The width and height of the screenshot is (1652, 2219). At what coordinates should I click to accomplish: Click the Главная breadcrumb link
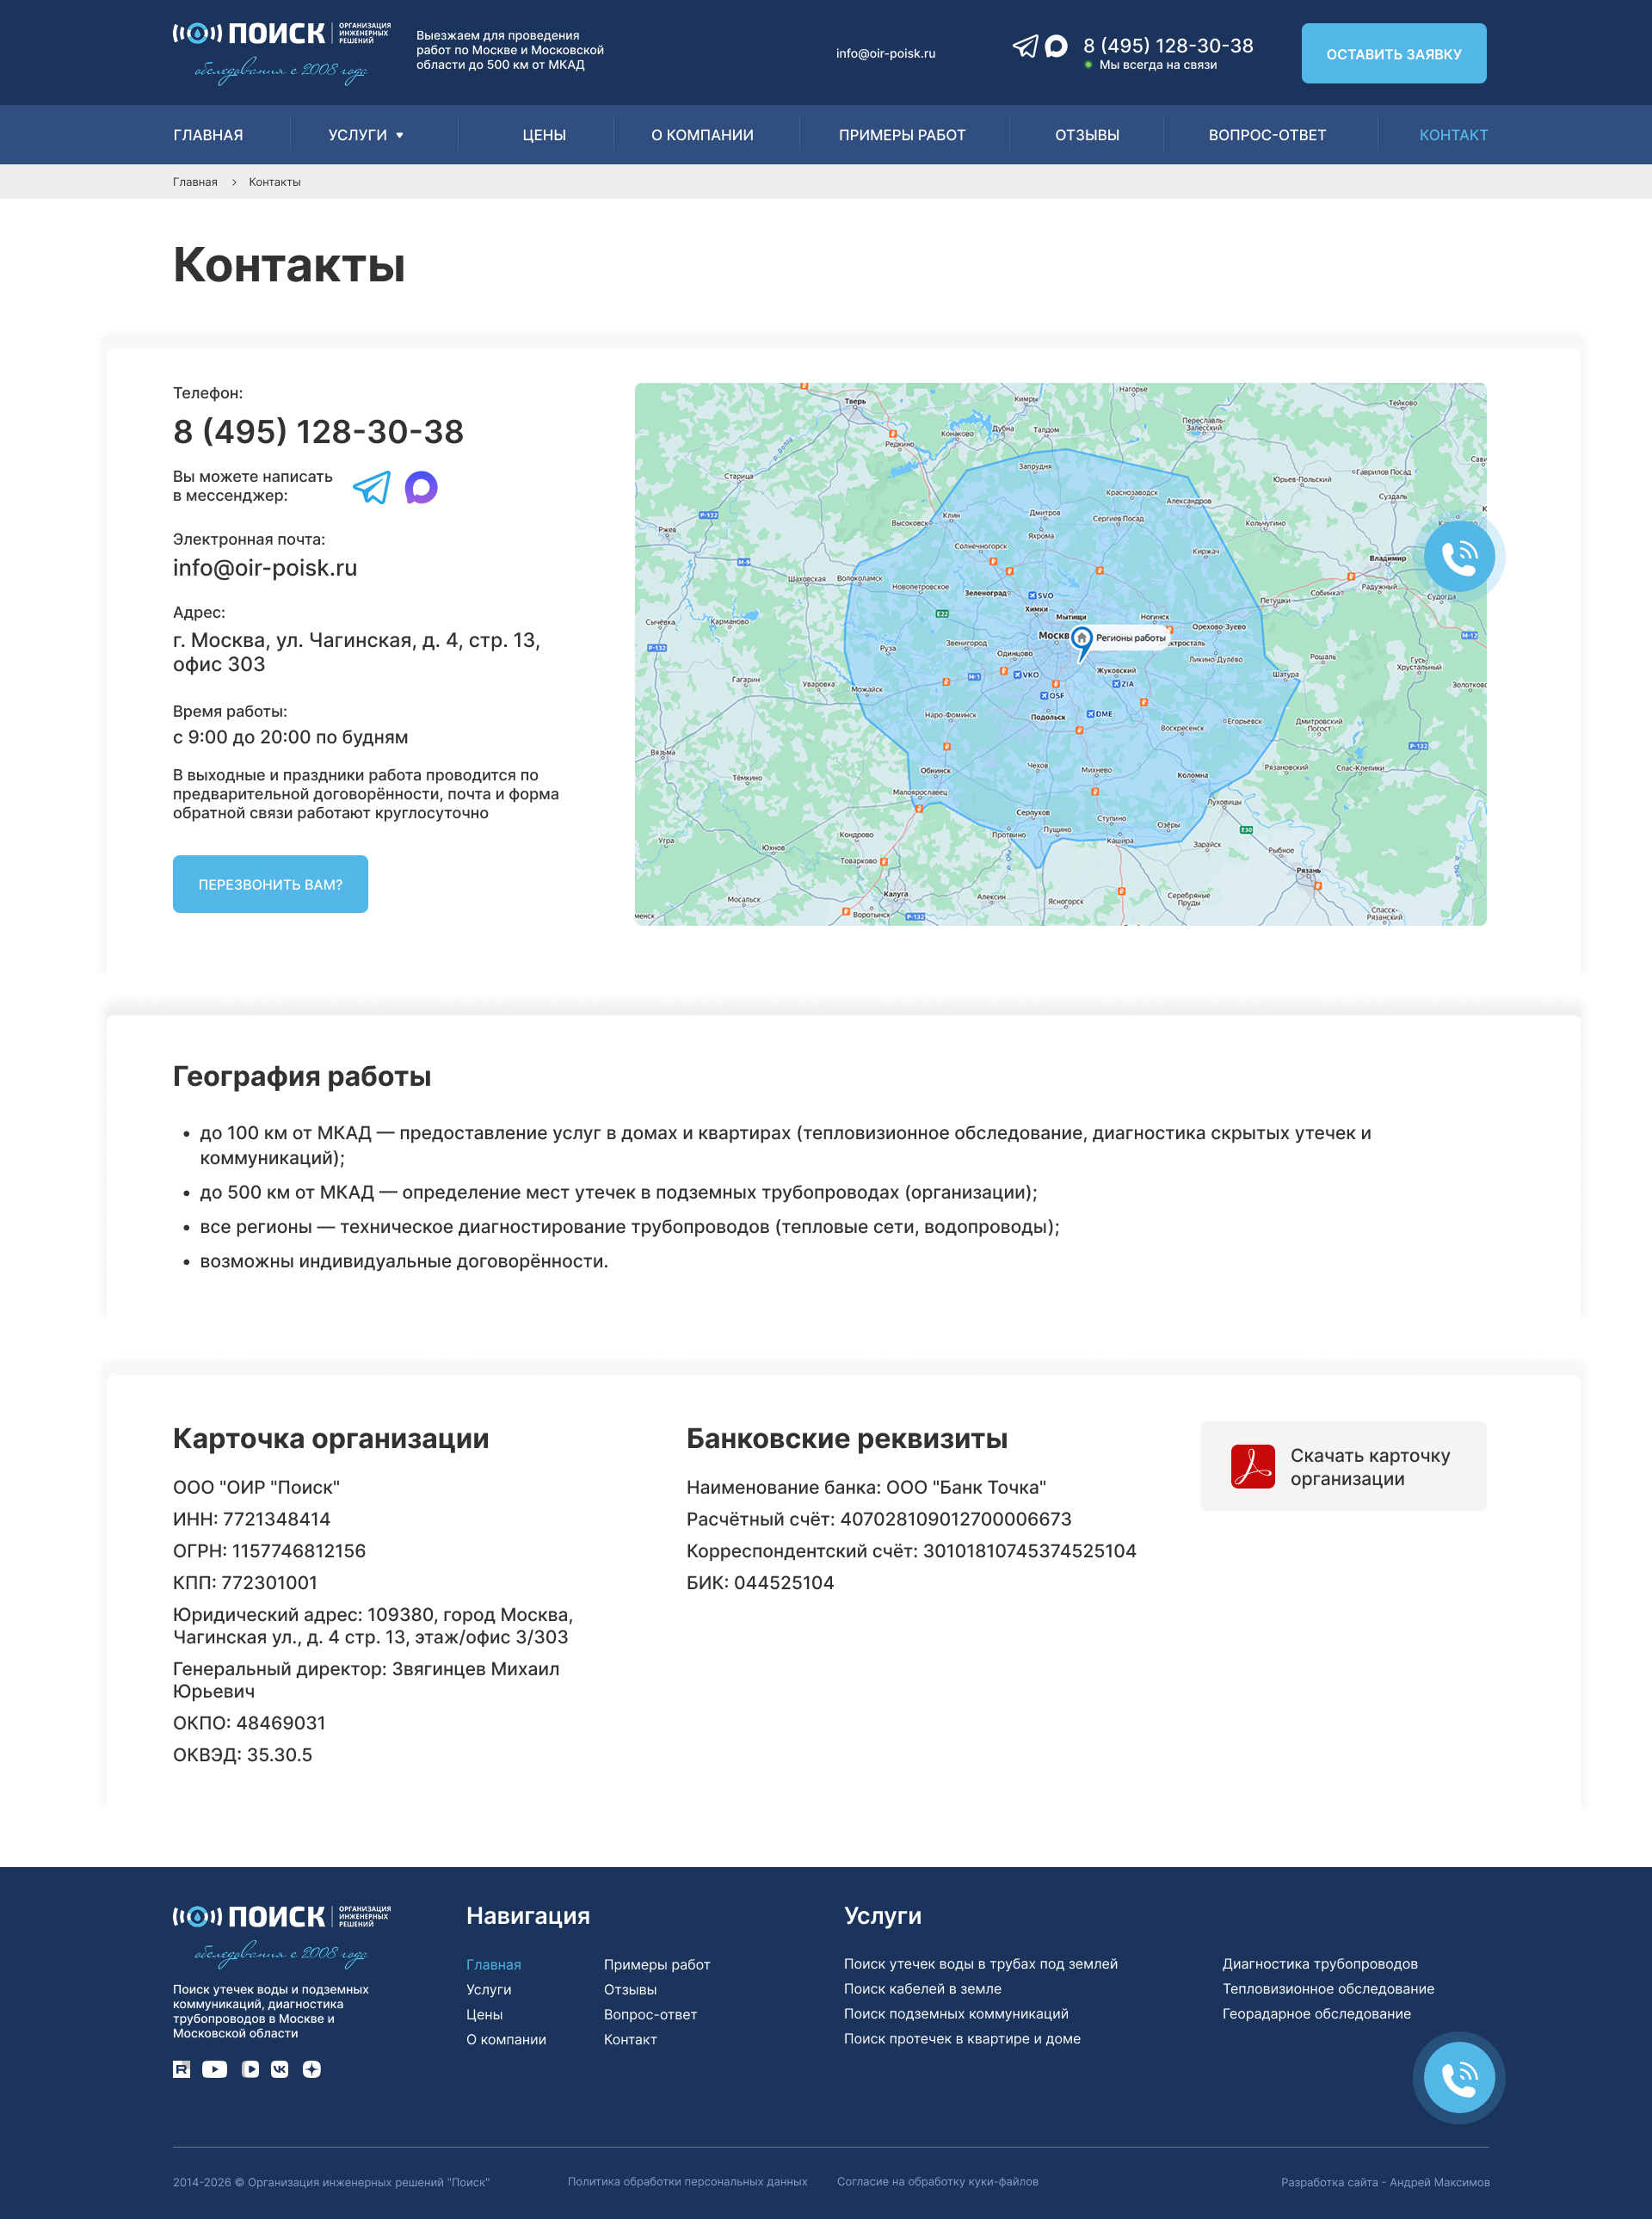click(195, 182)
